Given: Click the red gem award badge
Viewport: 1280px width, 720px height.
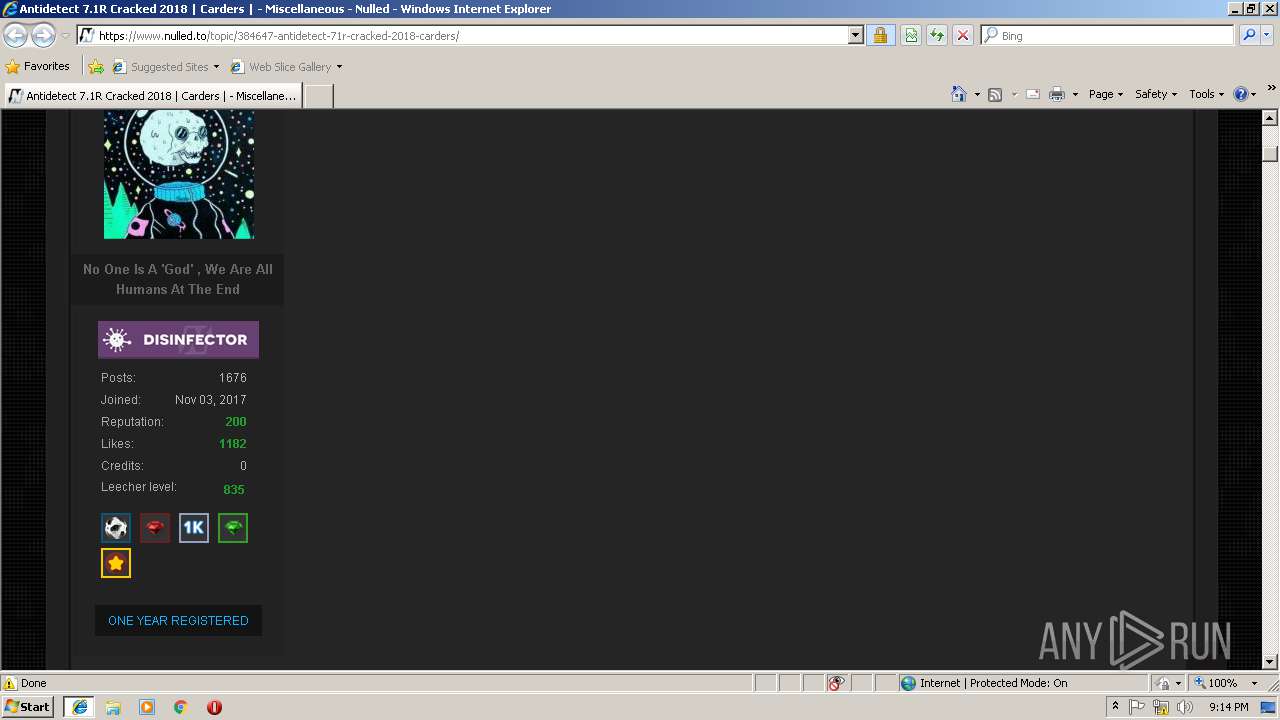Looking at the screenshot, I should coord(155,528).
